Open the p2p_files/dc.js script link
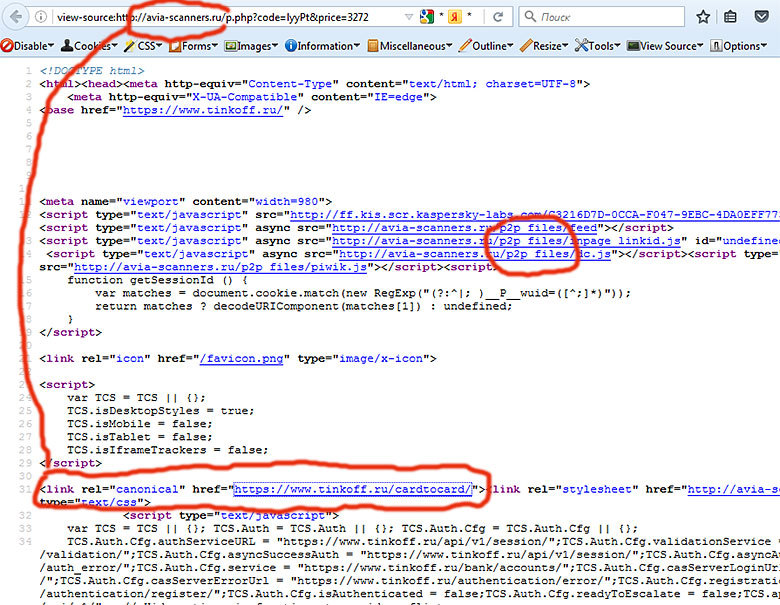 point(475,254)
